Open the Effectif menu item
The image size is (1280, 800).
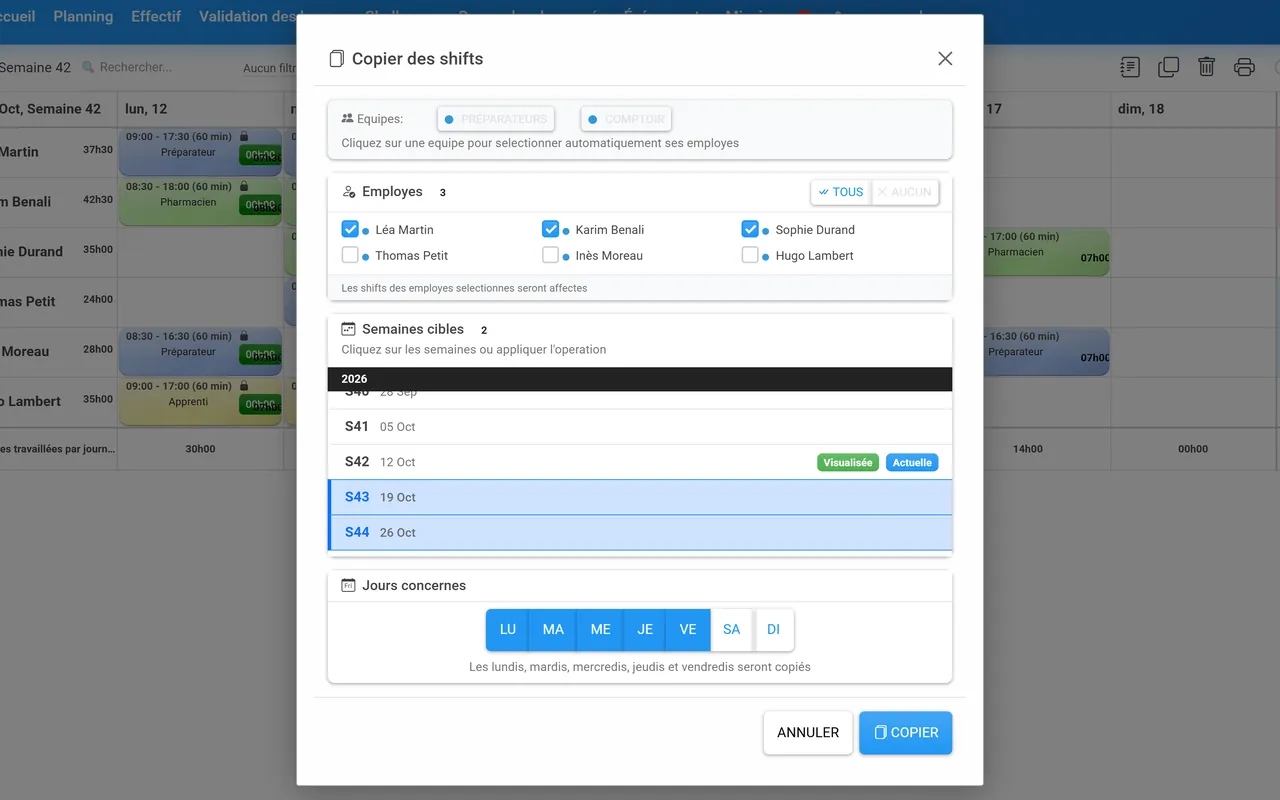coord(156,16)
